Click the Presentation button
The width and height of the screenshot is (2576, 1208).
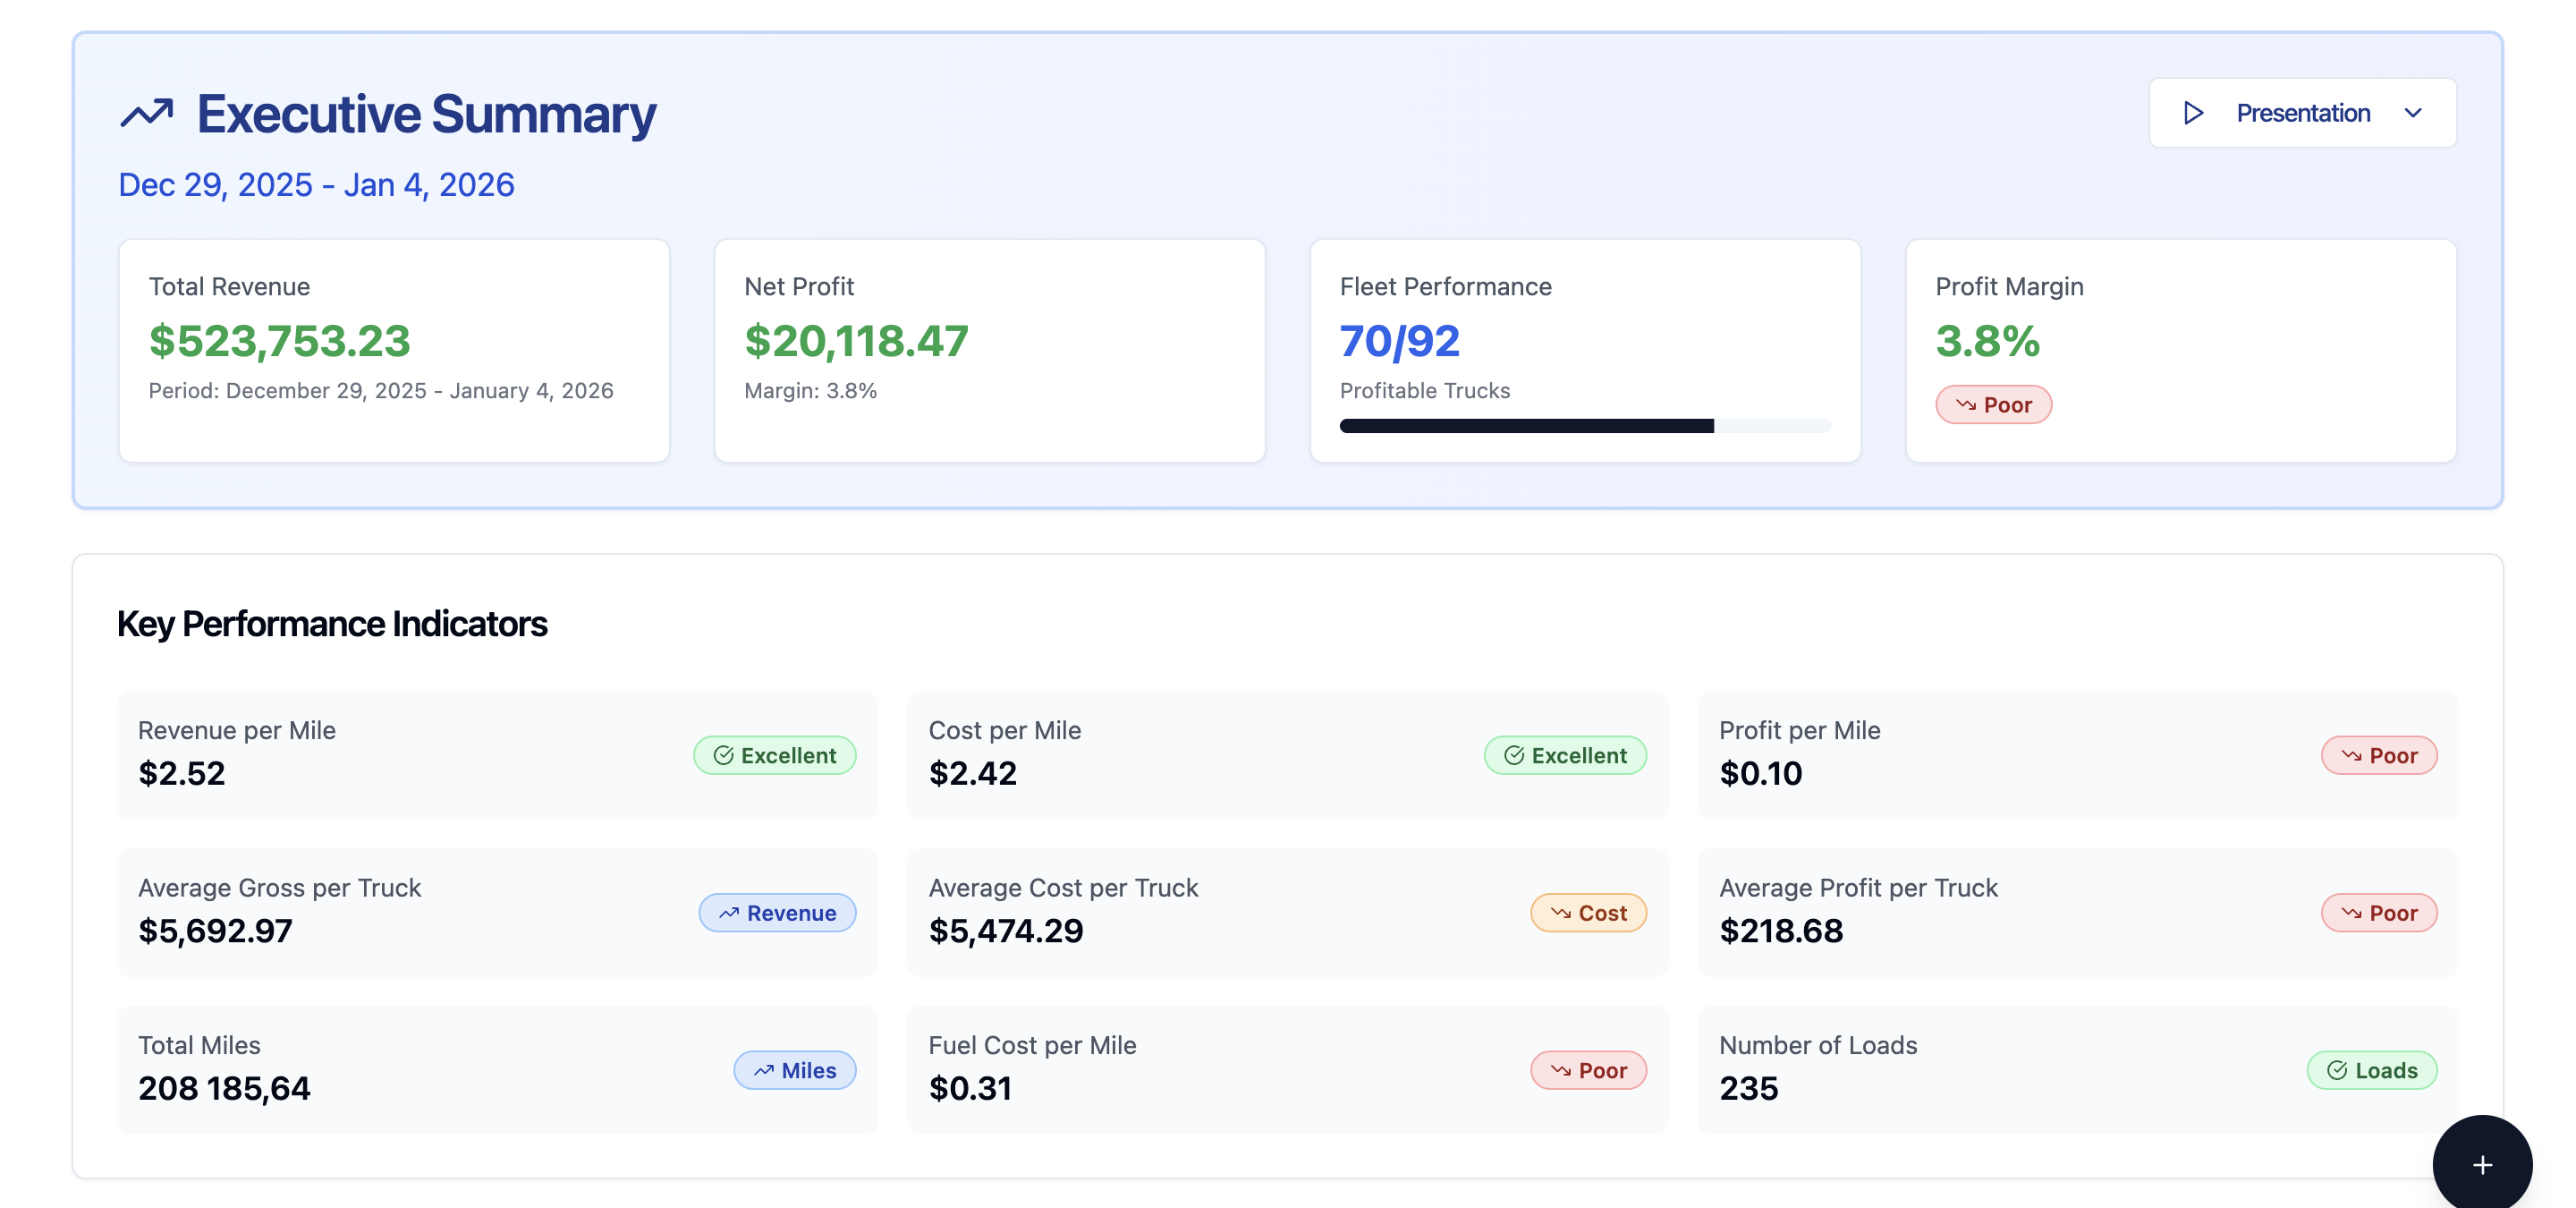[x=2302, y=112]
